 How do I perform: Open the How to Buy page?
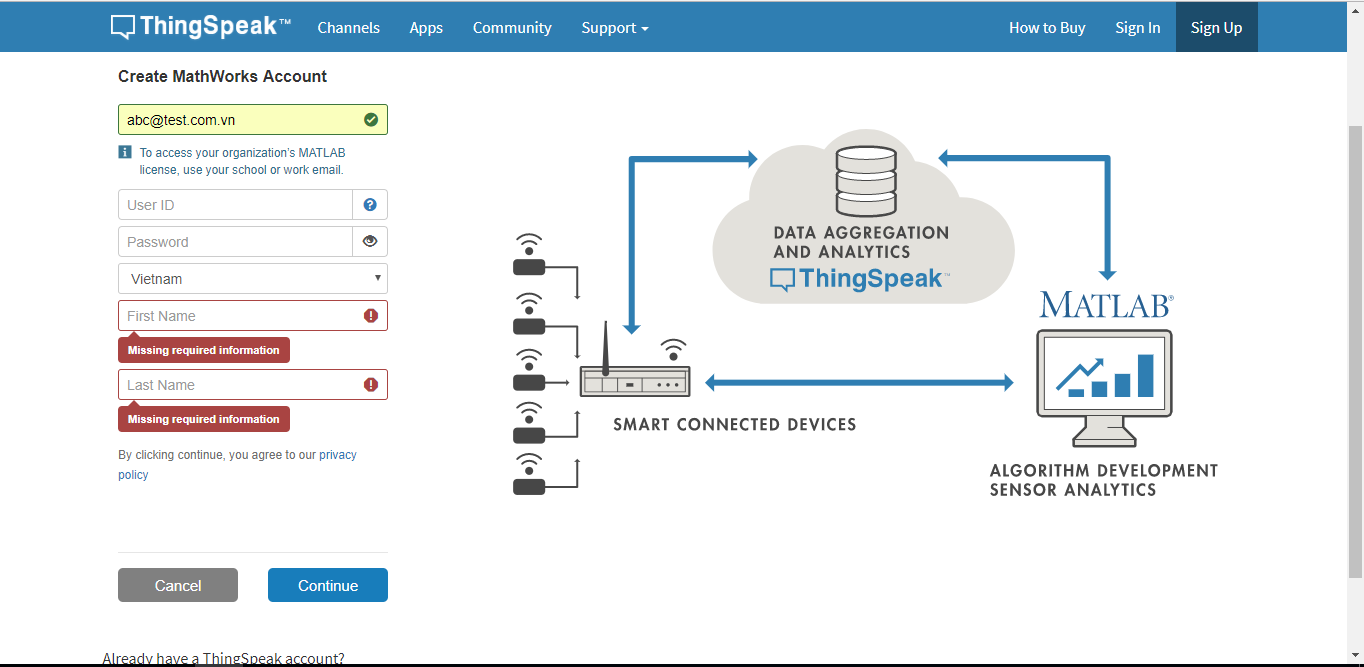point(1047,28)
